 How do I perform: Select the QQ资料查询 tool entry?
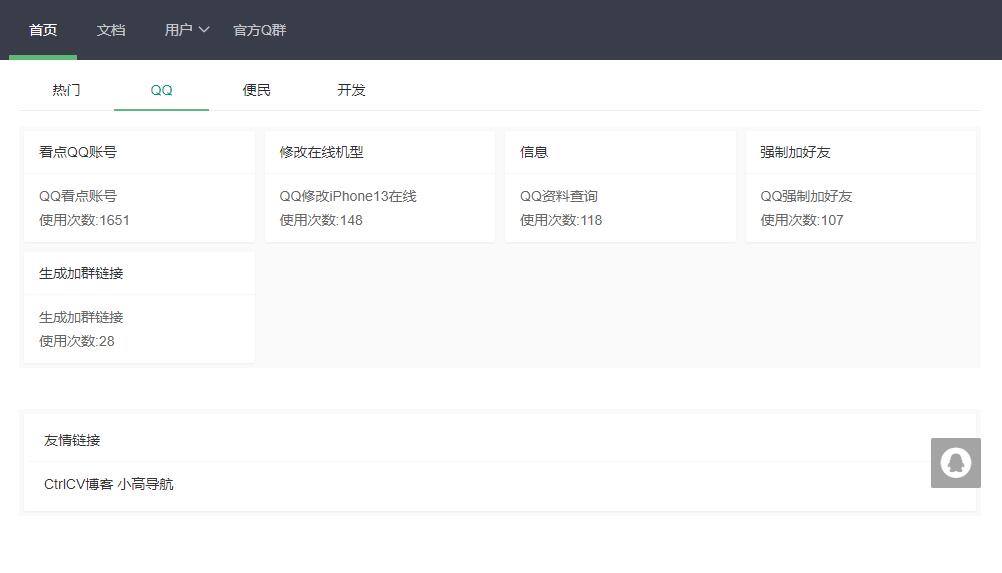559,196
